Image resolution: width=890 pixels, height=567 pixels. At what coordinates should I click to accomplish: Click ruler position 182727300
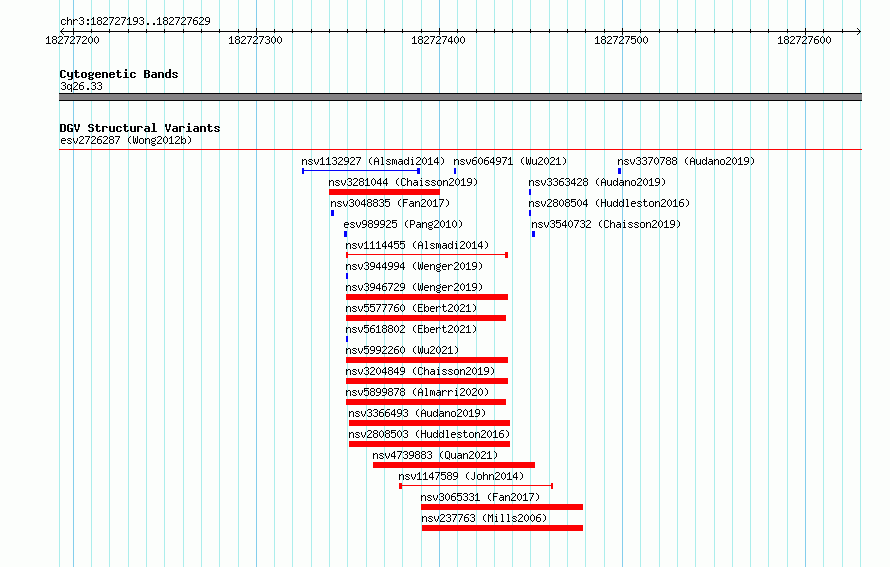point(255,40)
